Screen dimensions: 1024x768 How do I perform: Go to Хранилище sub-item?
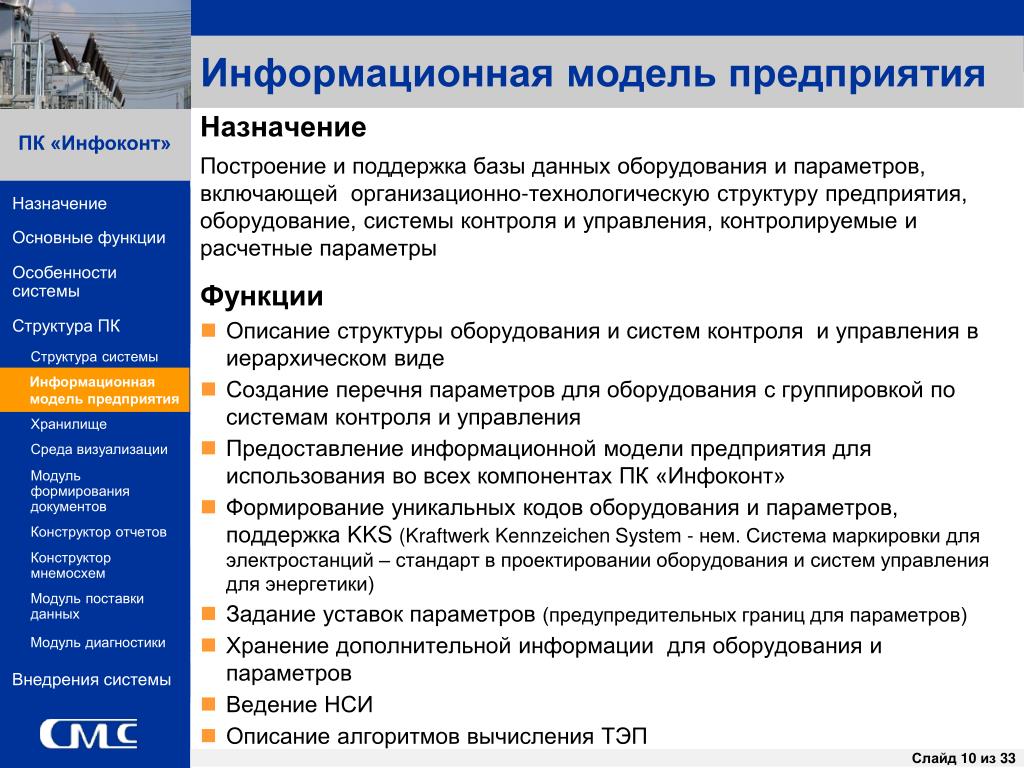point(69,424)
